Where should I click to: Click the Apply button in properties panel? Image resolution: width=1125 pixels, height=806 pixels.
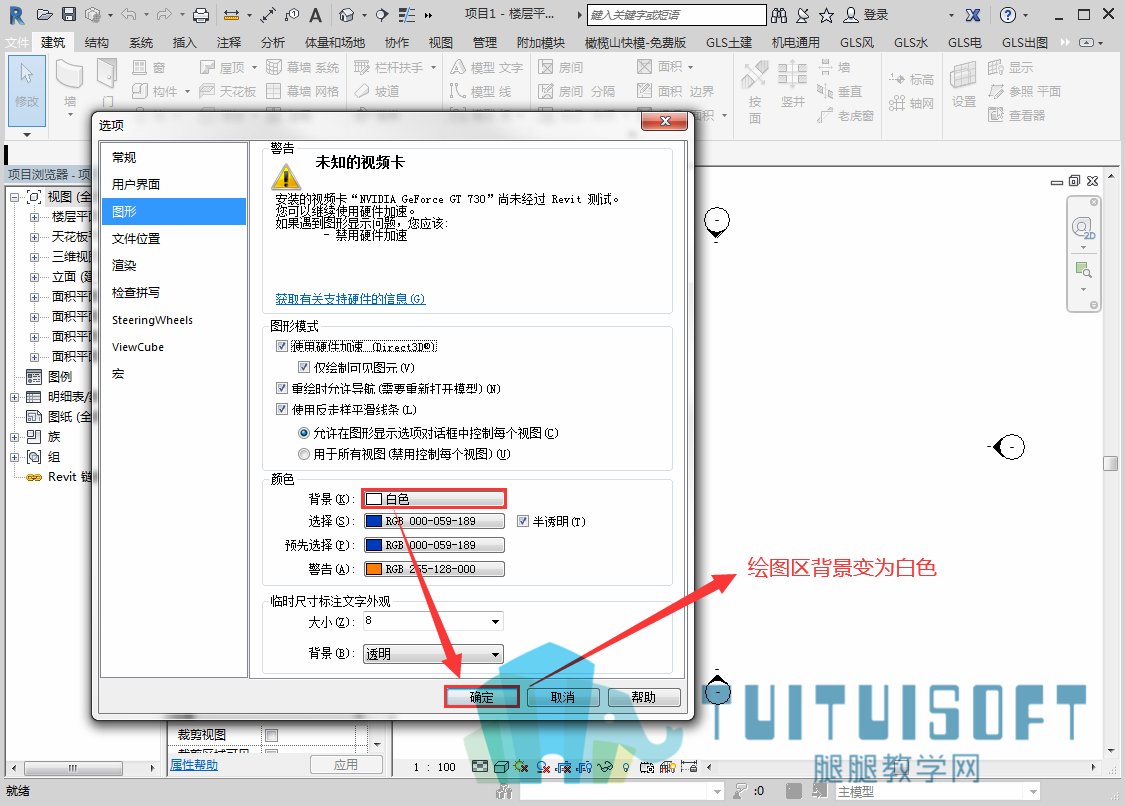tap(346, 765)
